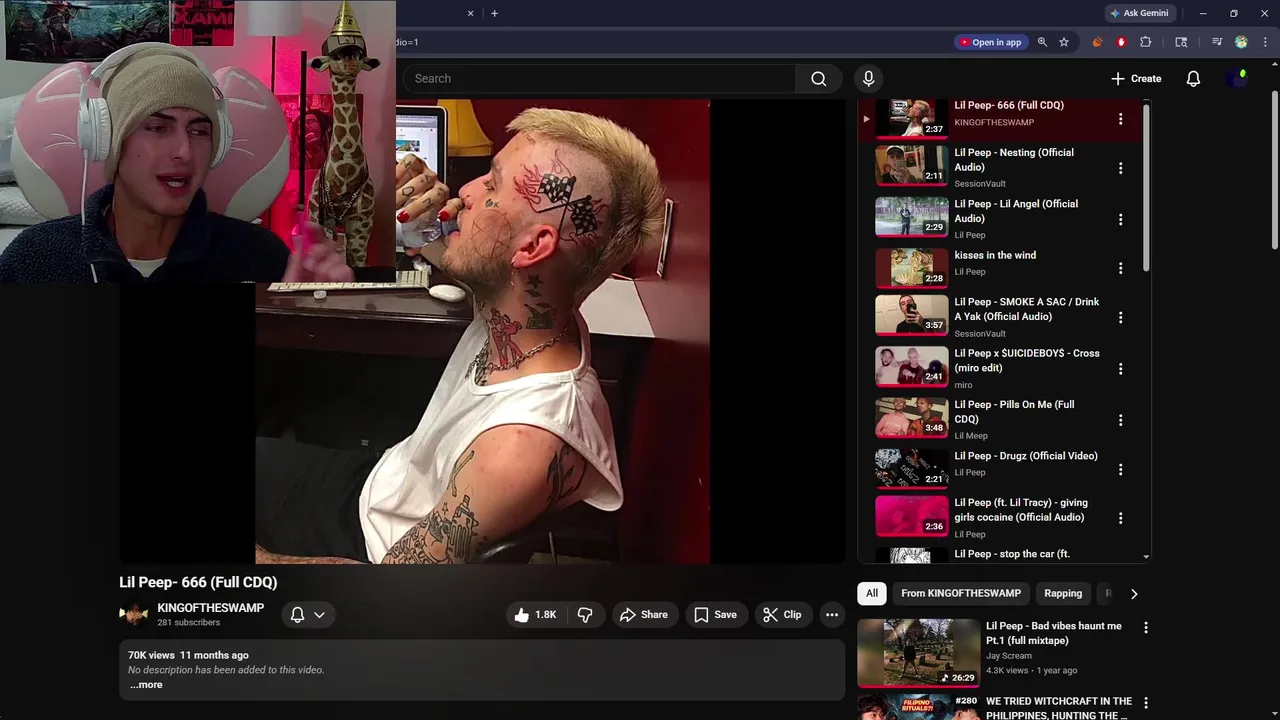Open options for Pills On Me item
1280x720 pixels.
click(x=1120, y=420)
